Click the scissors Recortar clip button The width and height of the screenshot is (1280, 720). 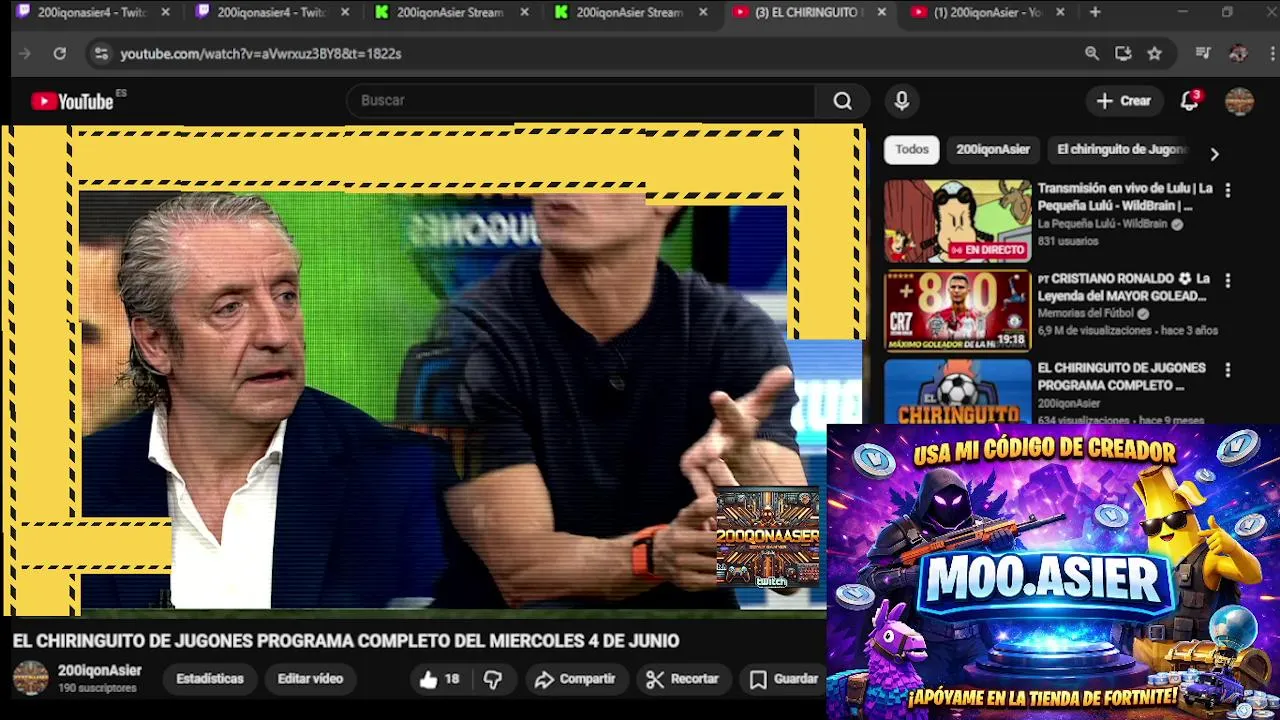point(683,679)
